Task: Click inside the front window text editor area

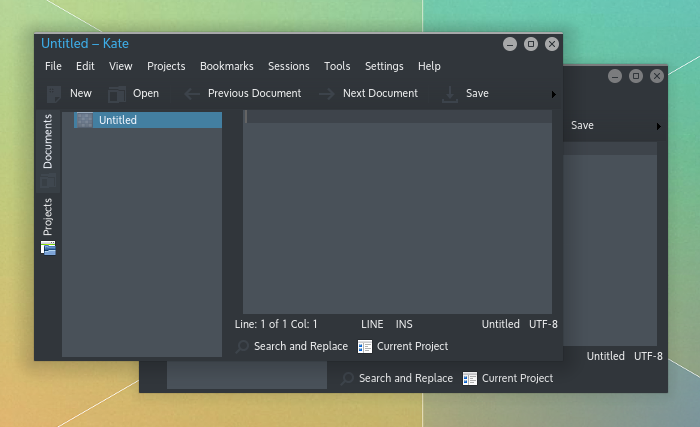Action: click(397, 212)
